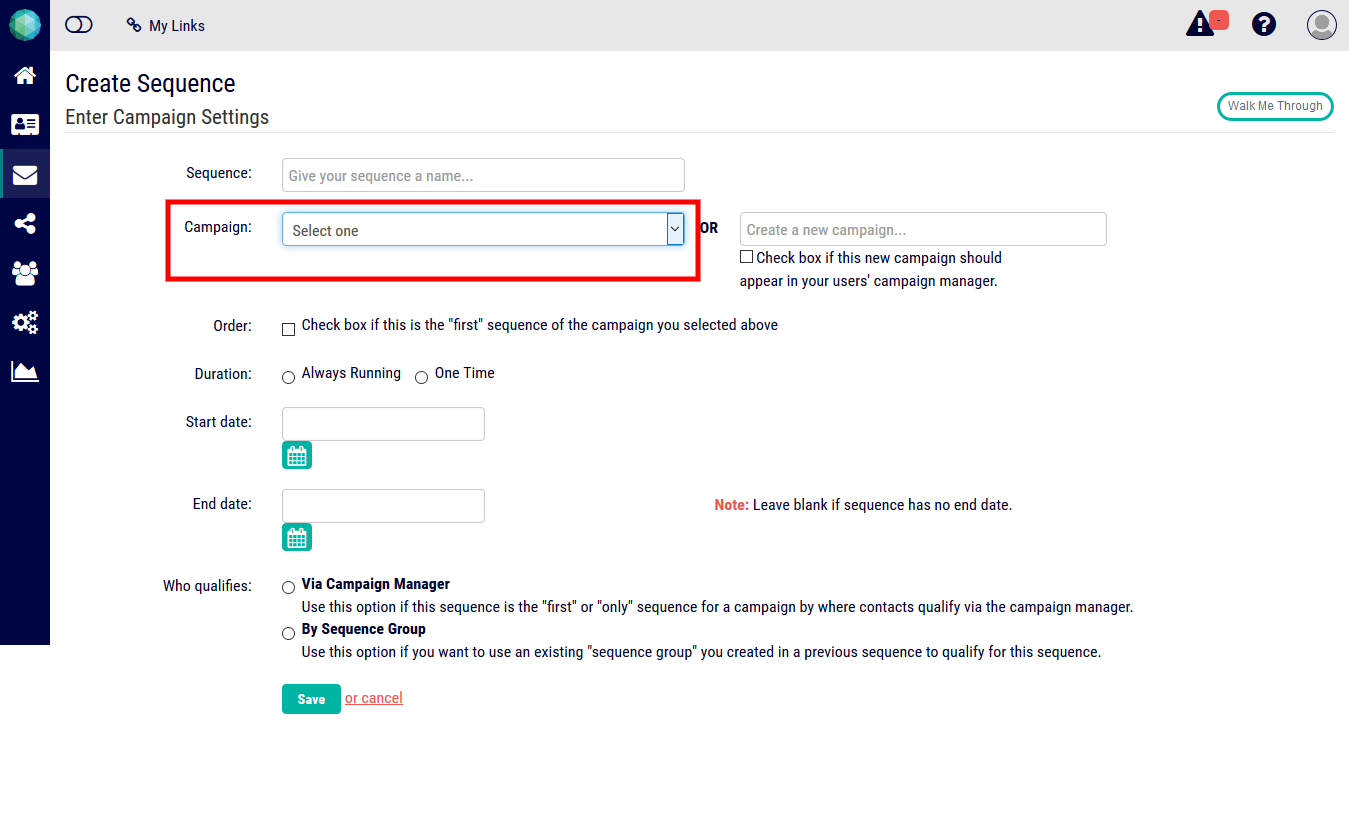Open the help question mark icon
This screenshot has height=835, width=1349.
1264,25
